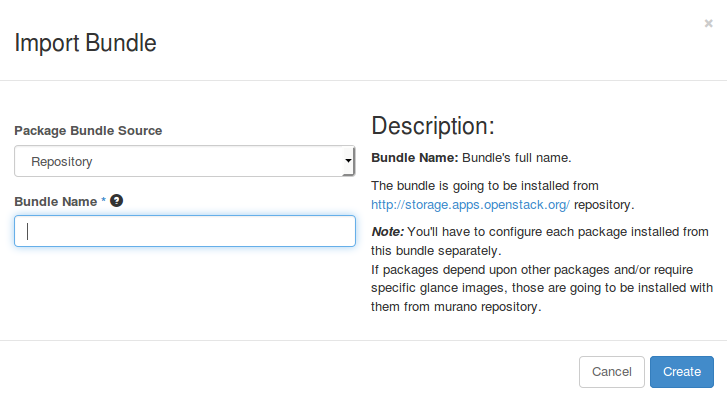Click bold 'Bundle Name:' in the description
The width and height of the screenshot is (727, 401).
pyautogui.click(x=414, y=158)
